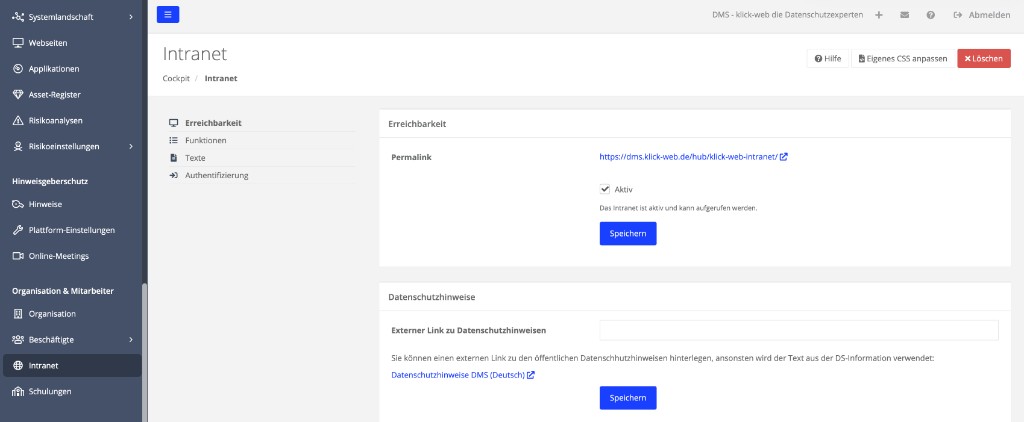Click the logout arrow icon beside Abmelden
Screen dimensions: 1024x422
[958, 15]
